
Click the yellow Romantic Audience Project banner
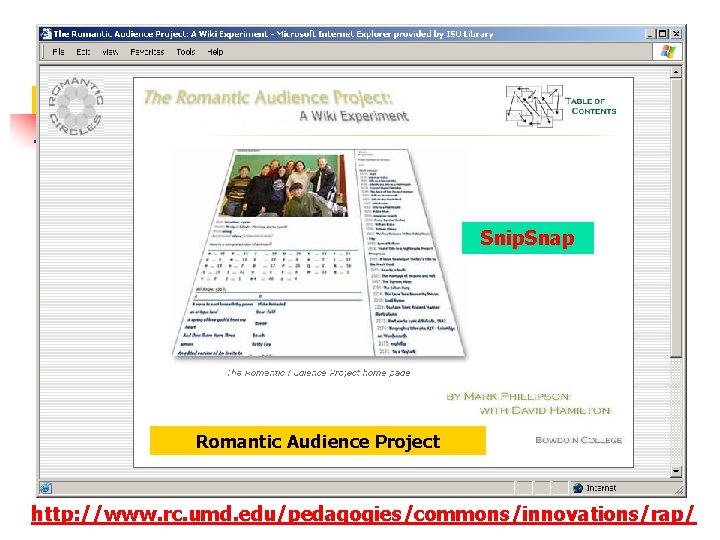tap(318, 441)
